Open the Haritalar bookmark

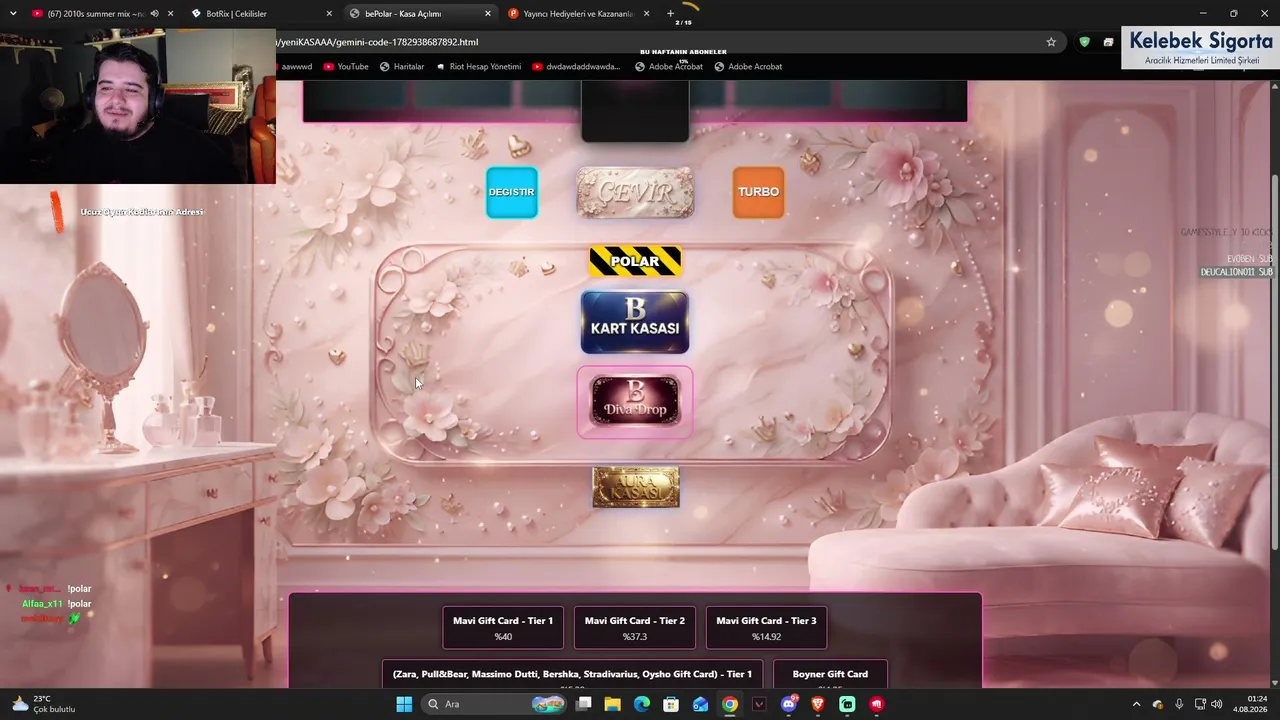402,67
